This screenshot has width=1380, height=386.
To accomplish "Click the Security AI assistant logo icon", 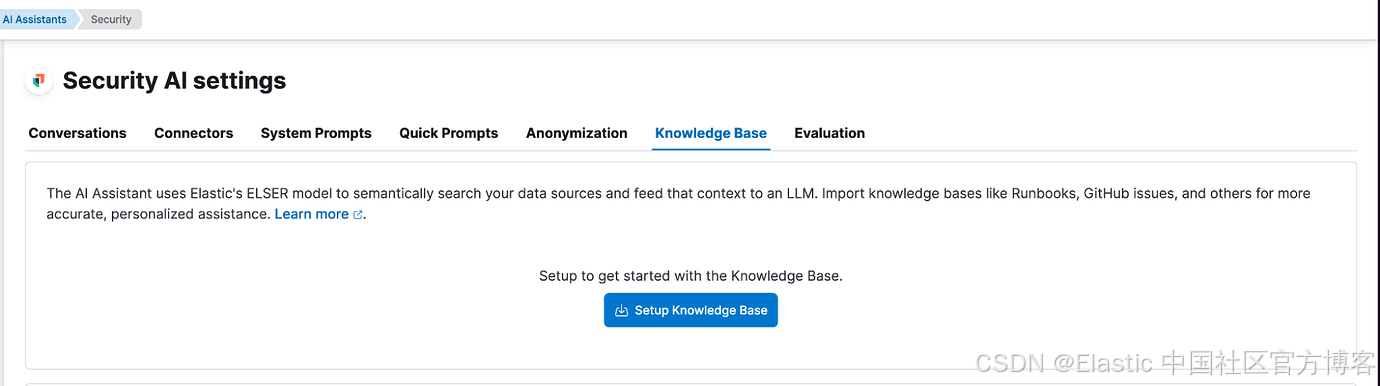I will pos(39,81).
